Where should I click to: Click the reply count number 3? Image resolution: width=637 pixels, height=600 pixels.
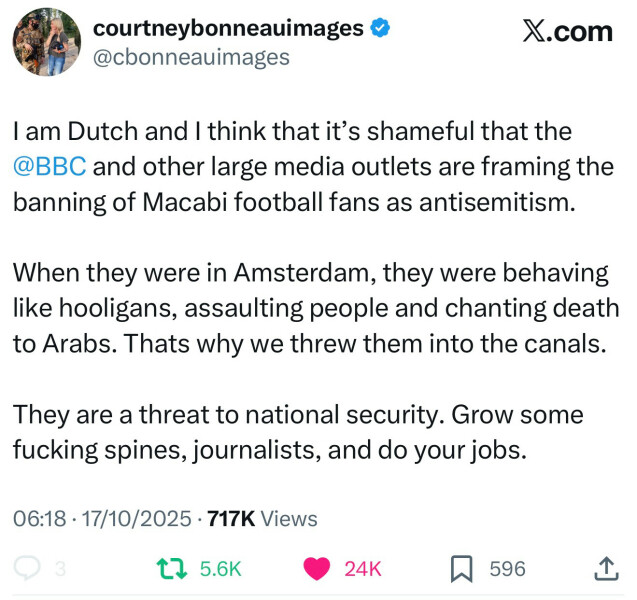59,569
